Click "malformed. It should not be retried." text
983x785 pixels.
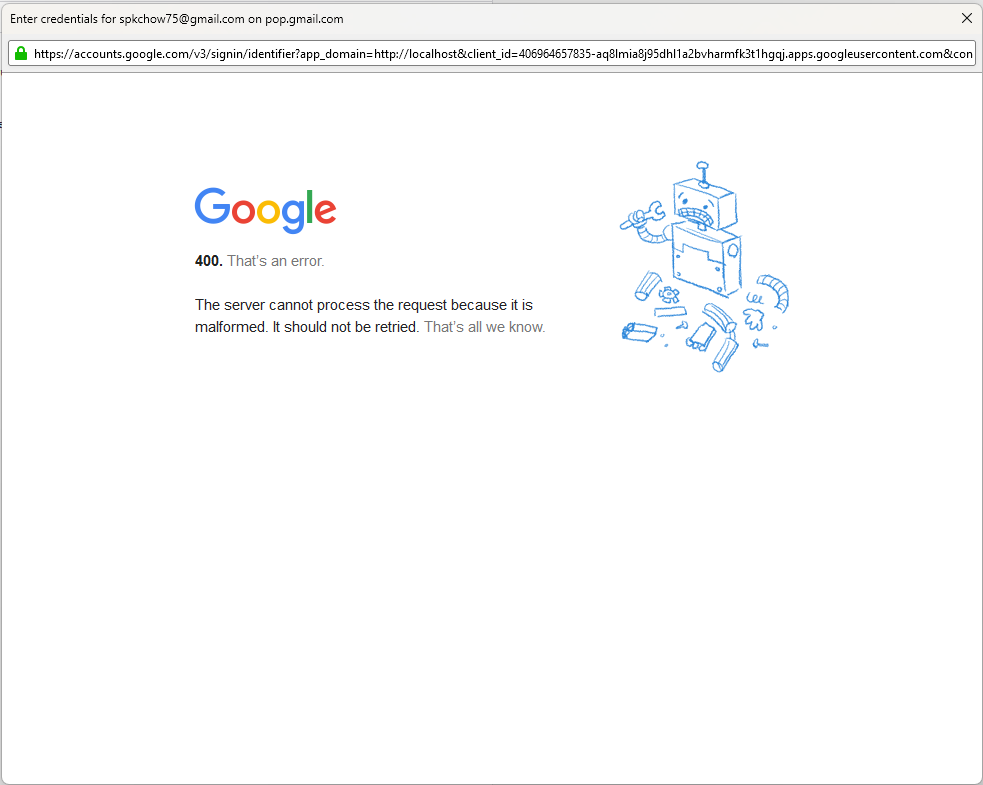coord(307,327)
